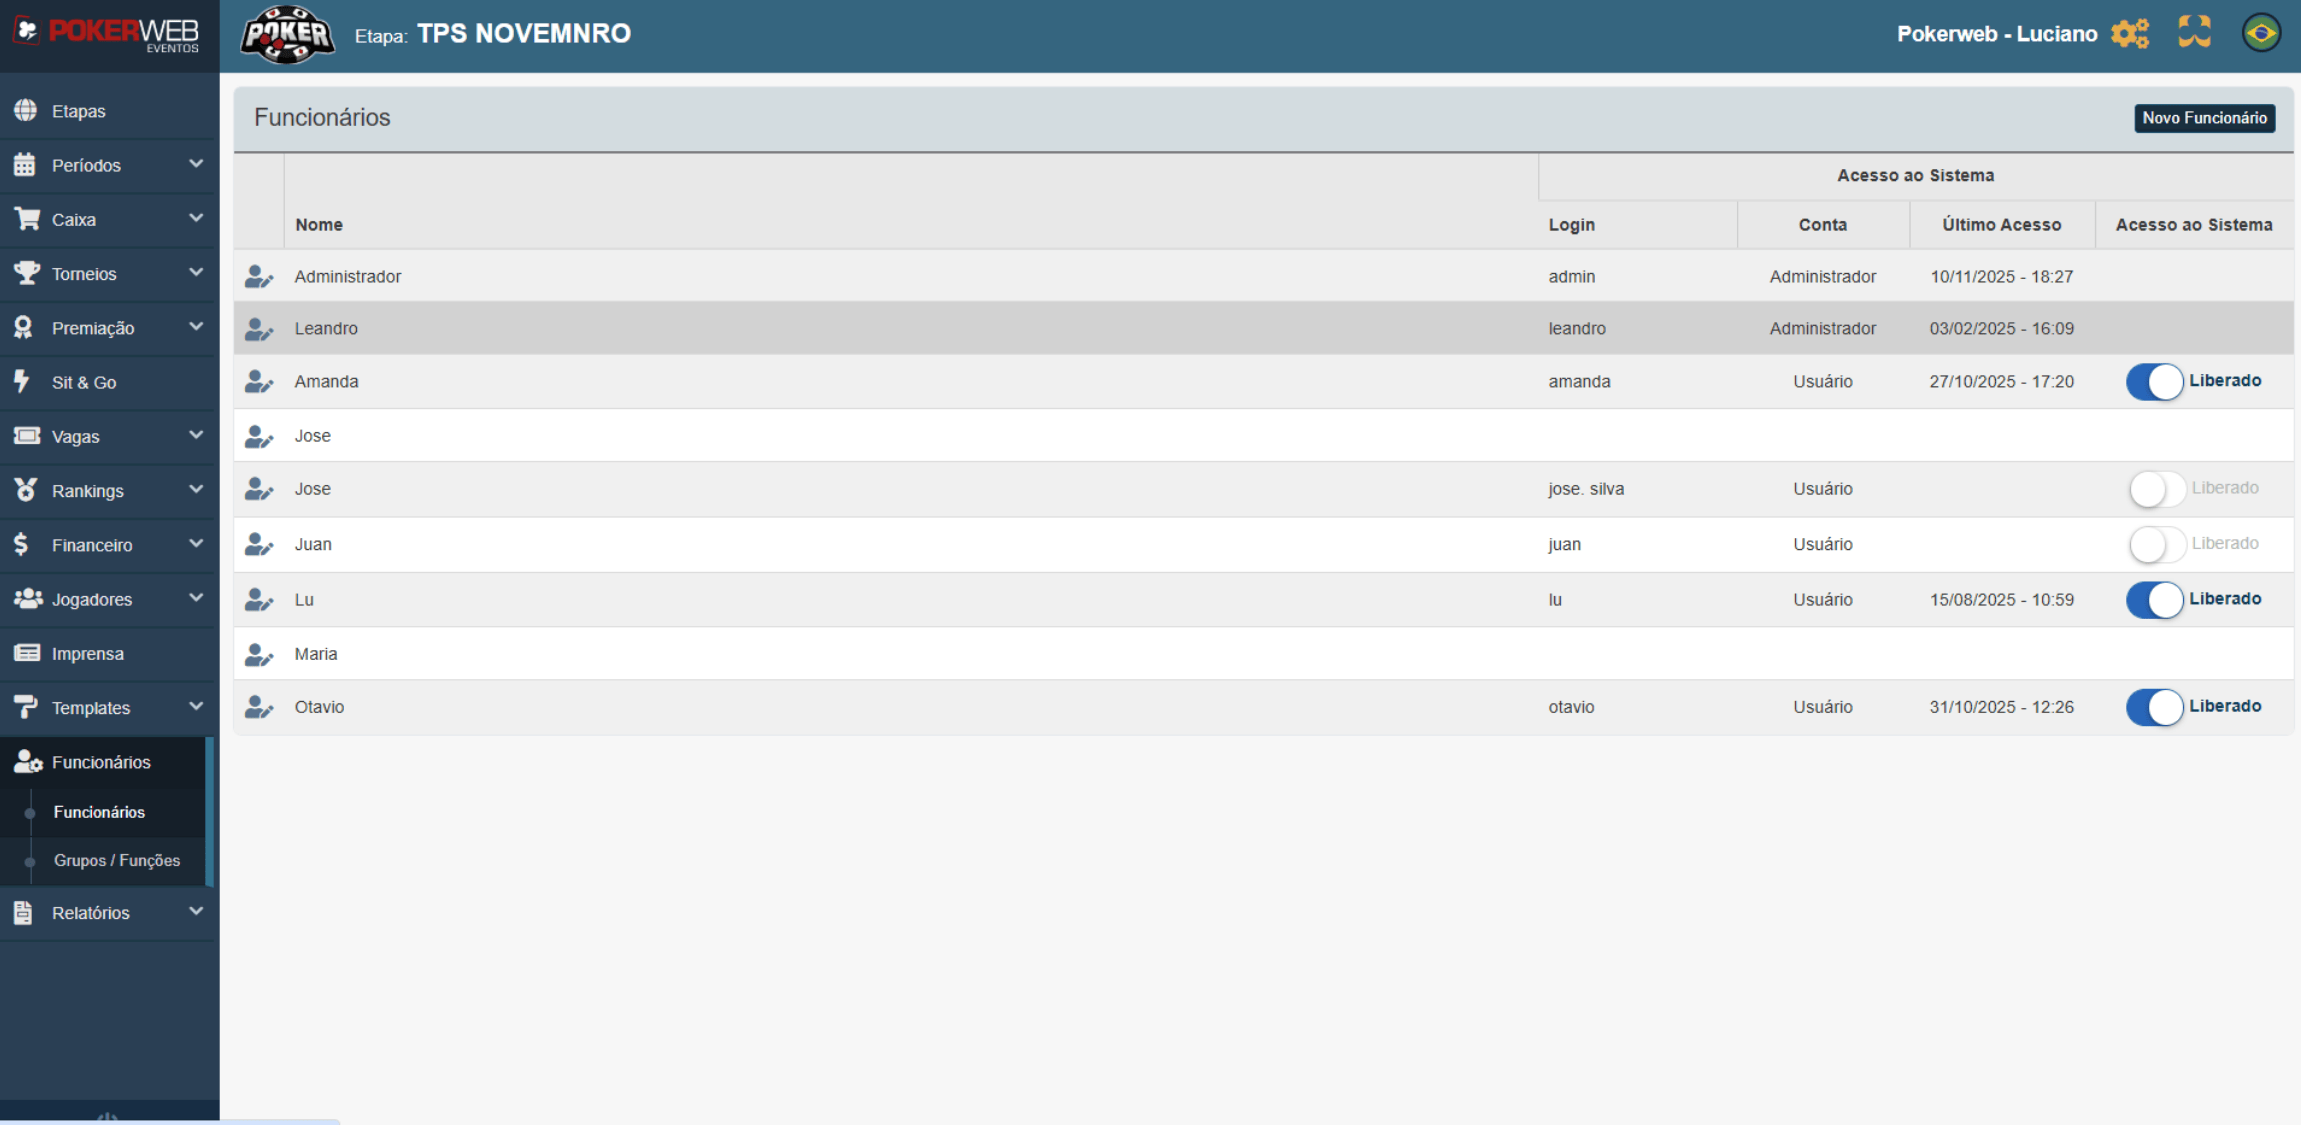Click the Brazil flag language icon
Screen dimensions: 2301x1125
coord(2260,33)
